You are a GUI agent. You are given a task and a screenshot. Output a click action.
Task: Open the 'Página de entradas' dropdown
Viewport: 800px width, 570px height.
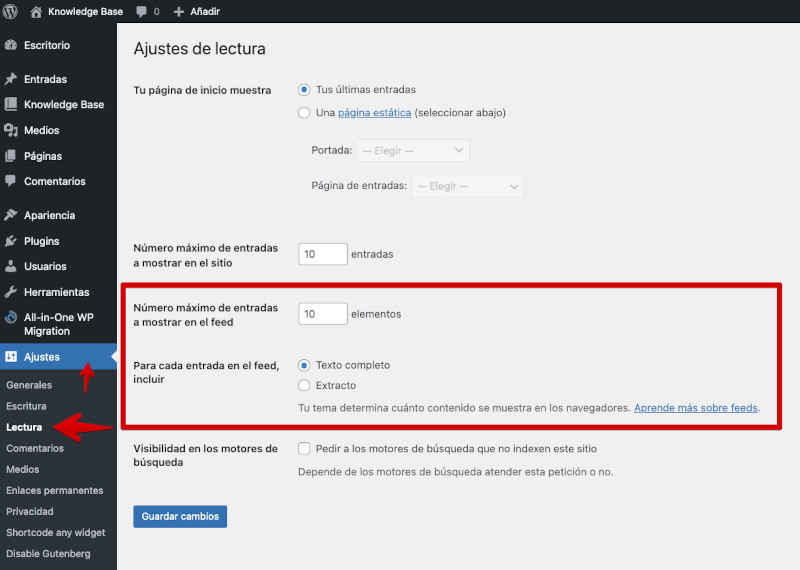tap(468, 186)
